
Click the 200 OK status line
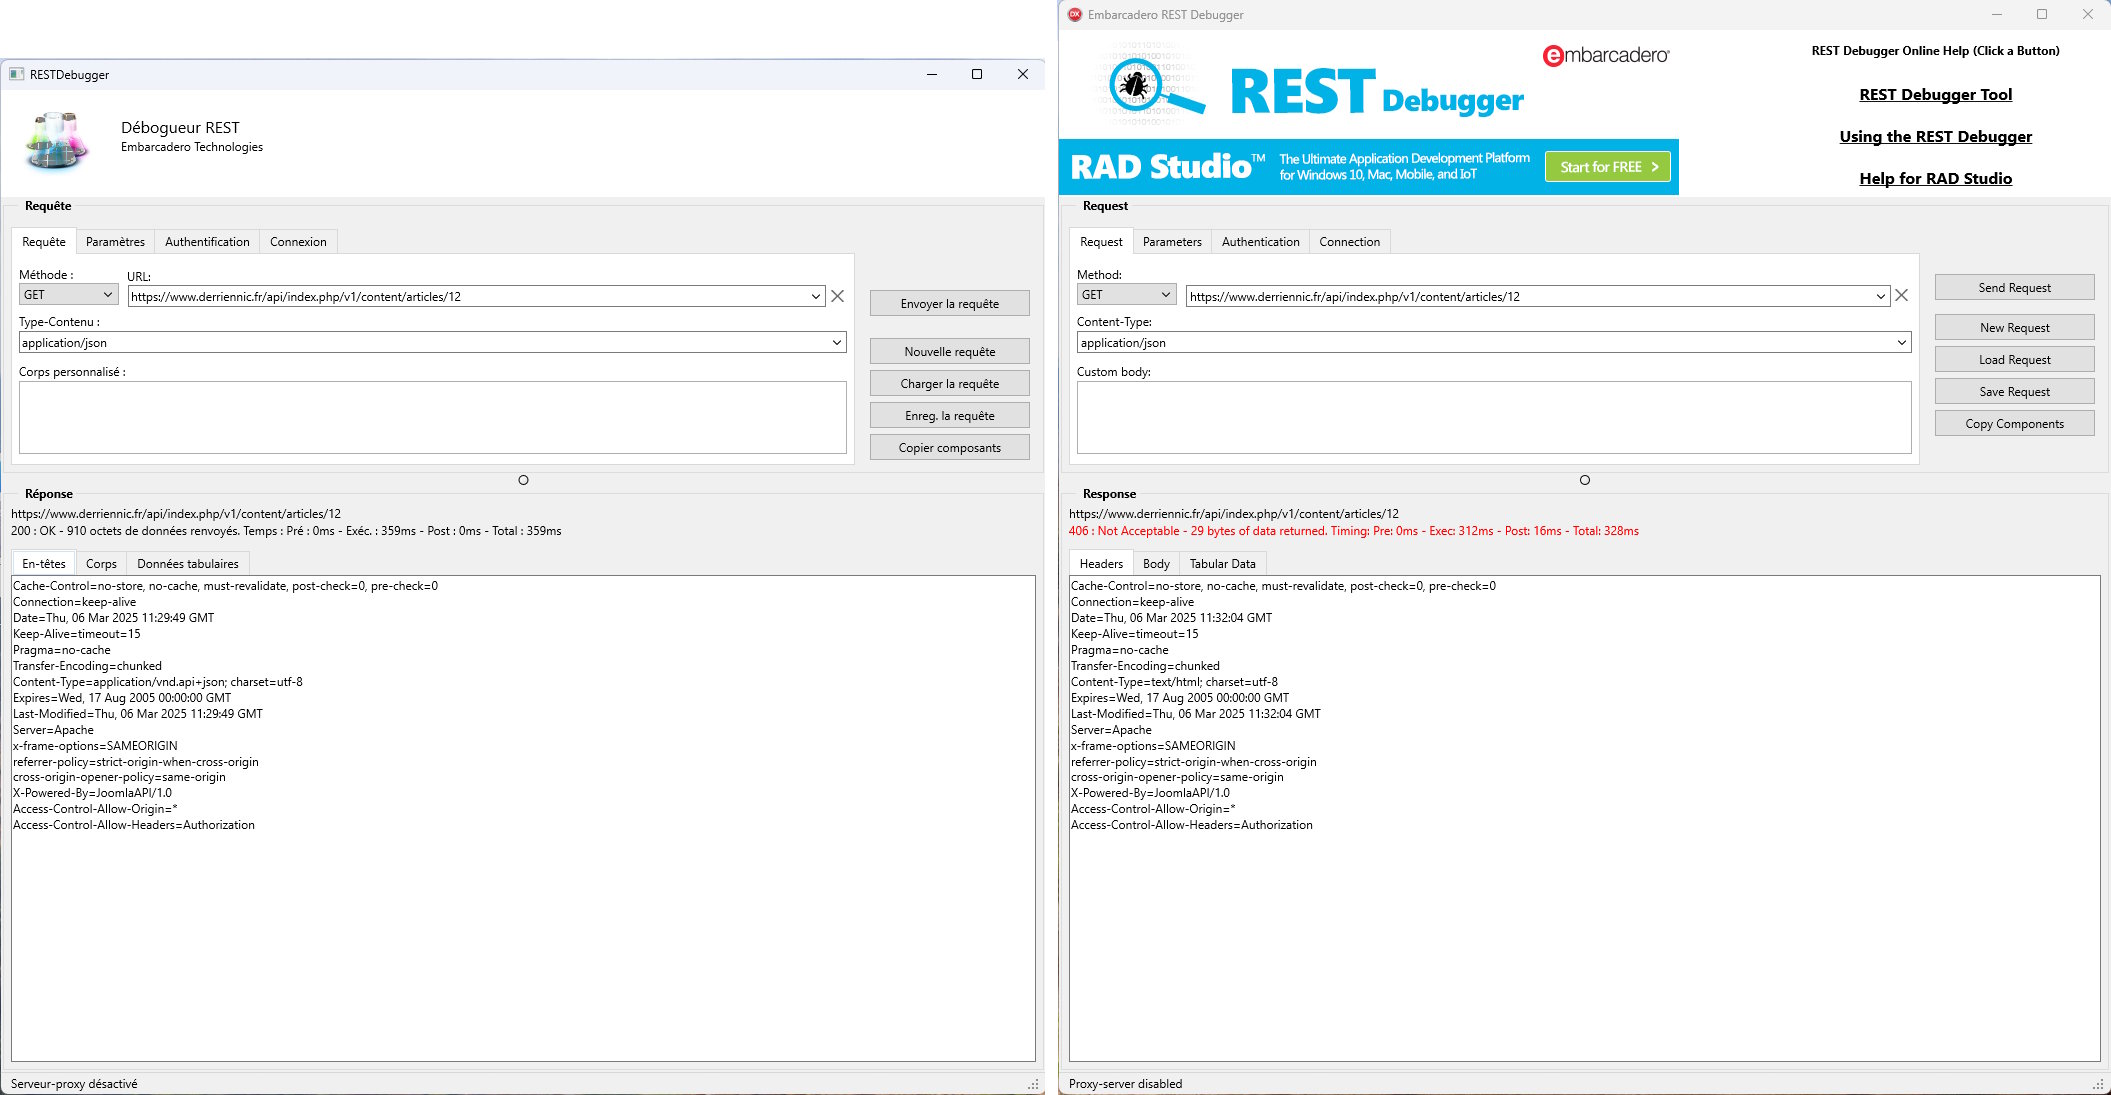coord(286,531)
